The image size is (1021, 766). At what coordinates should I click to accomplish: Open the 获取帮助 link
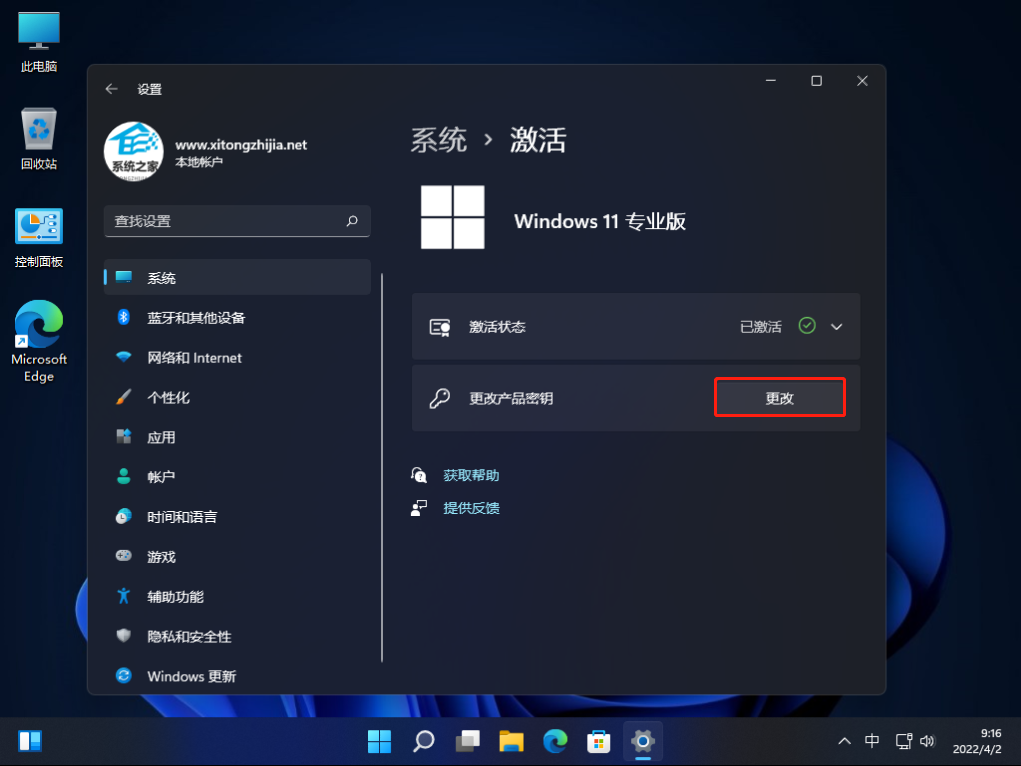471,475
